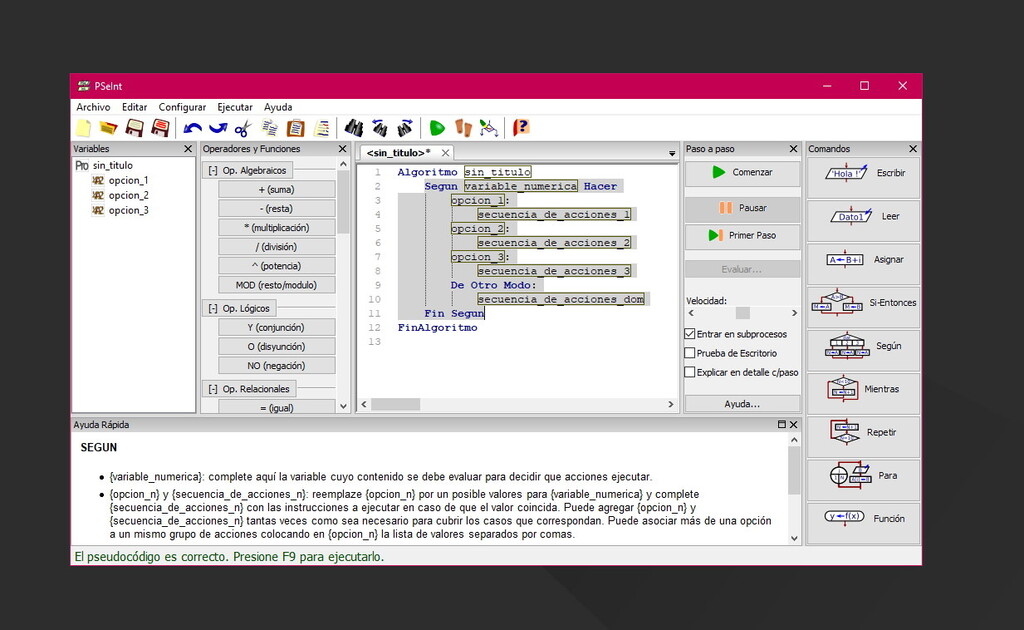Undo with the curved arrow icon
1024x630 pixels.
point(191,127)
